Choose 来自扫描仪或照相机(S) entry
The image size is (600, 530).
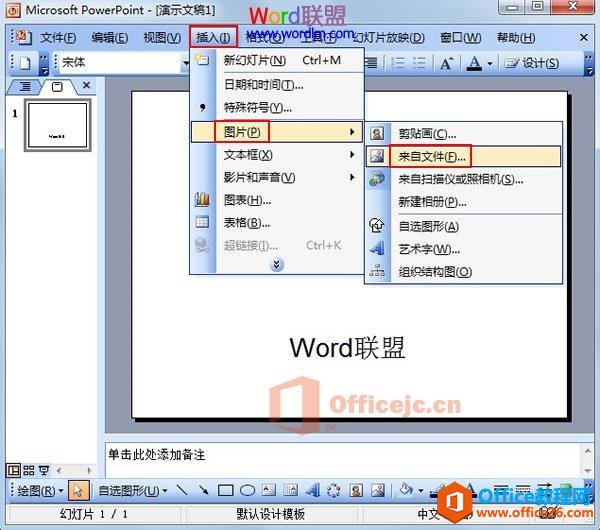point(463,179)
